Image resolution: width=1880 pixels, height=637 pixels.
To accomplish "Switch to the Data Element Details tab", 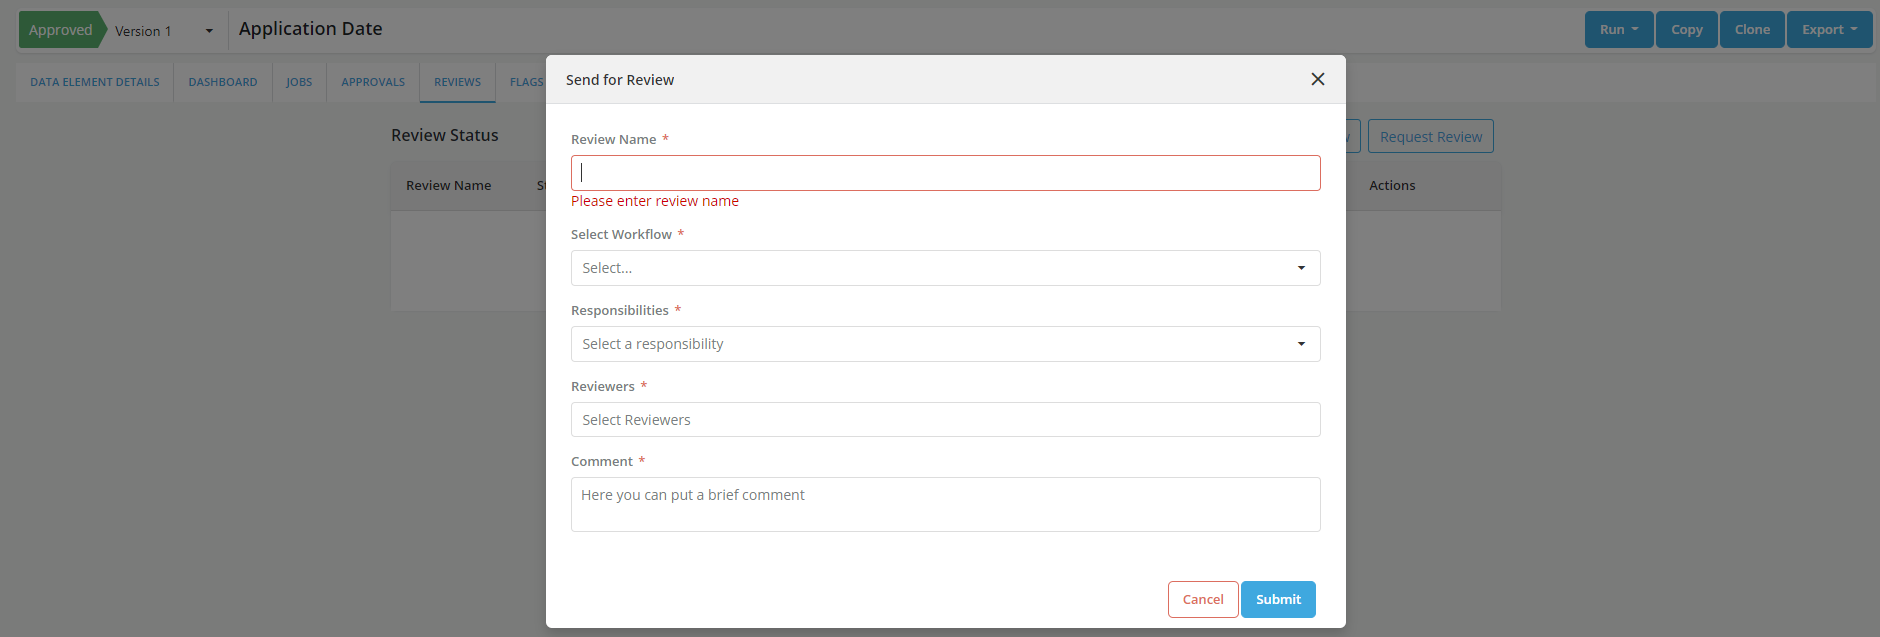I will (95, 82).
